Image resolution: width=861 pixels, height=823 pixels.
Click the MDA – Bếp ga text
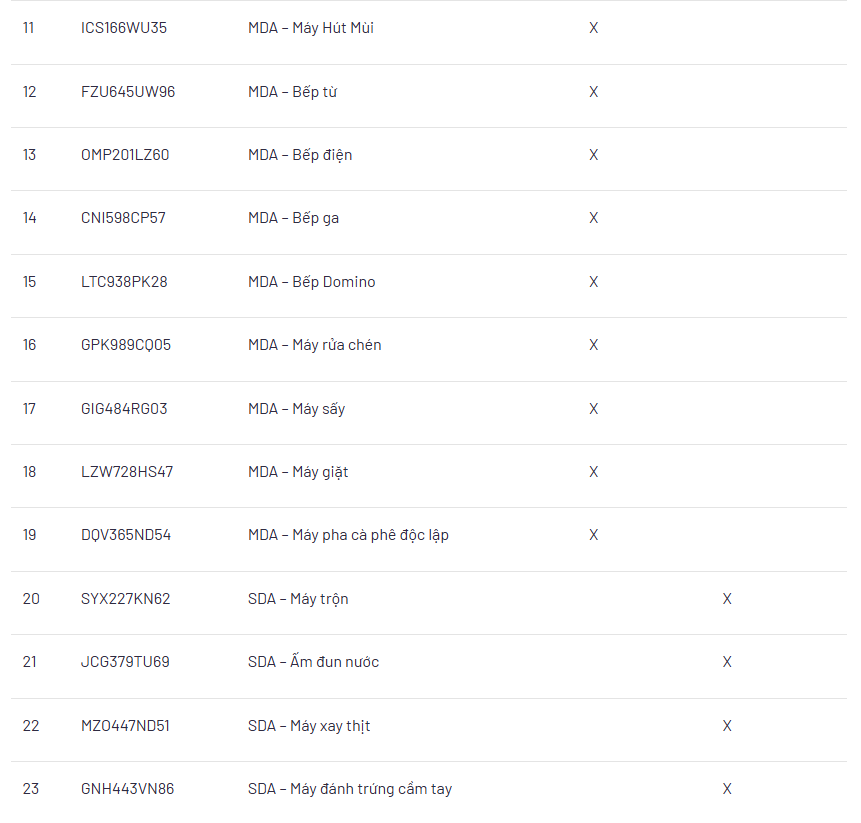click(x=293, y=218)
